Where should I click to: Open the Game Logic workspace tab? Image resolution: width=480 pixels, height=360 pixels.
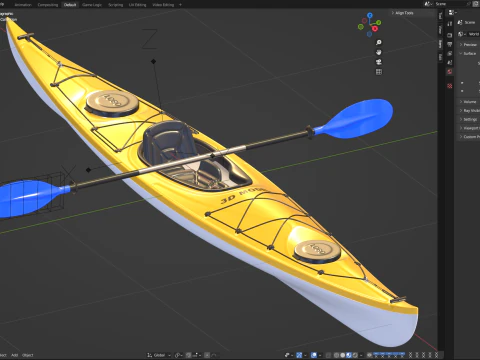[x=92, y=5]
